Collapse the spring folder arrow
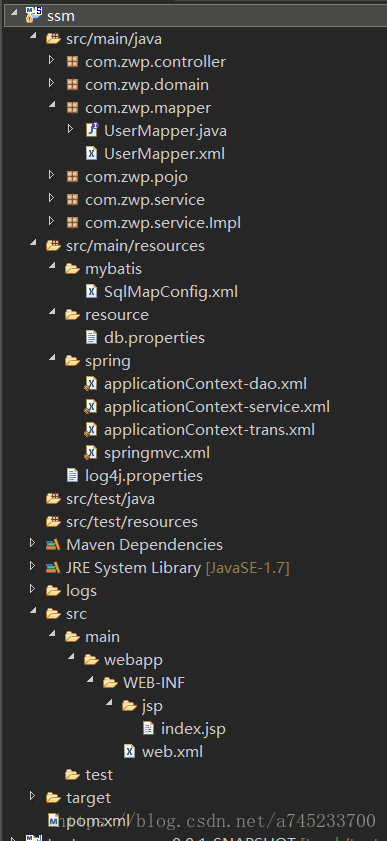This screenshot has width=387, height=841. point(53,359)
